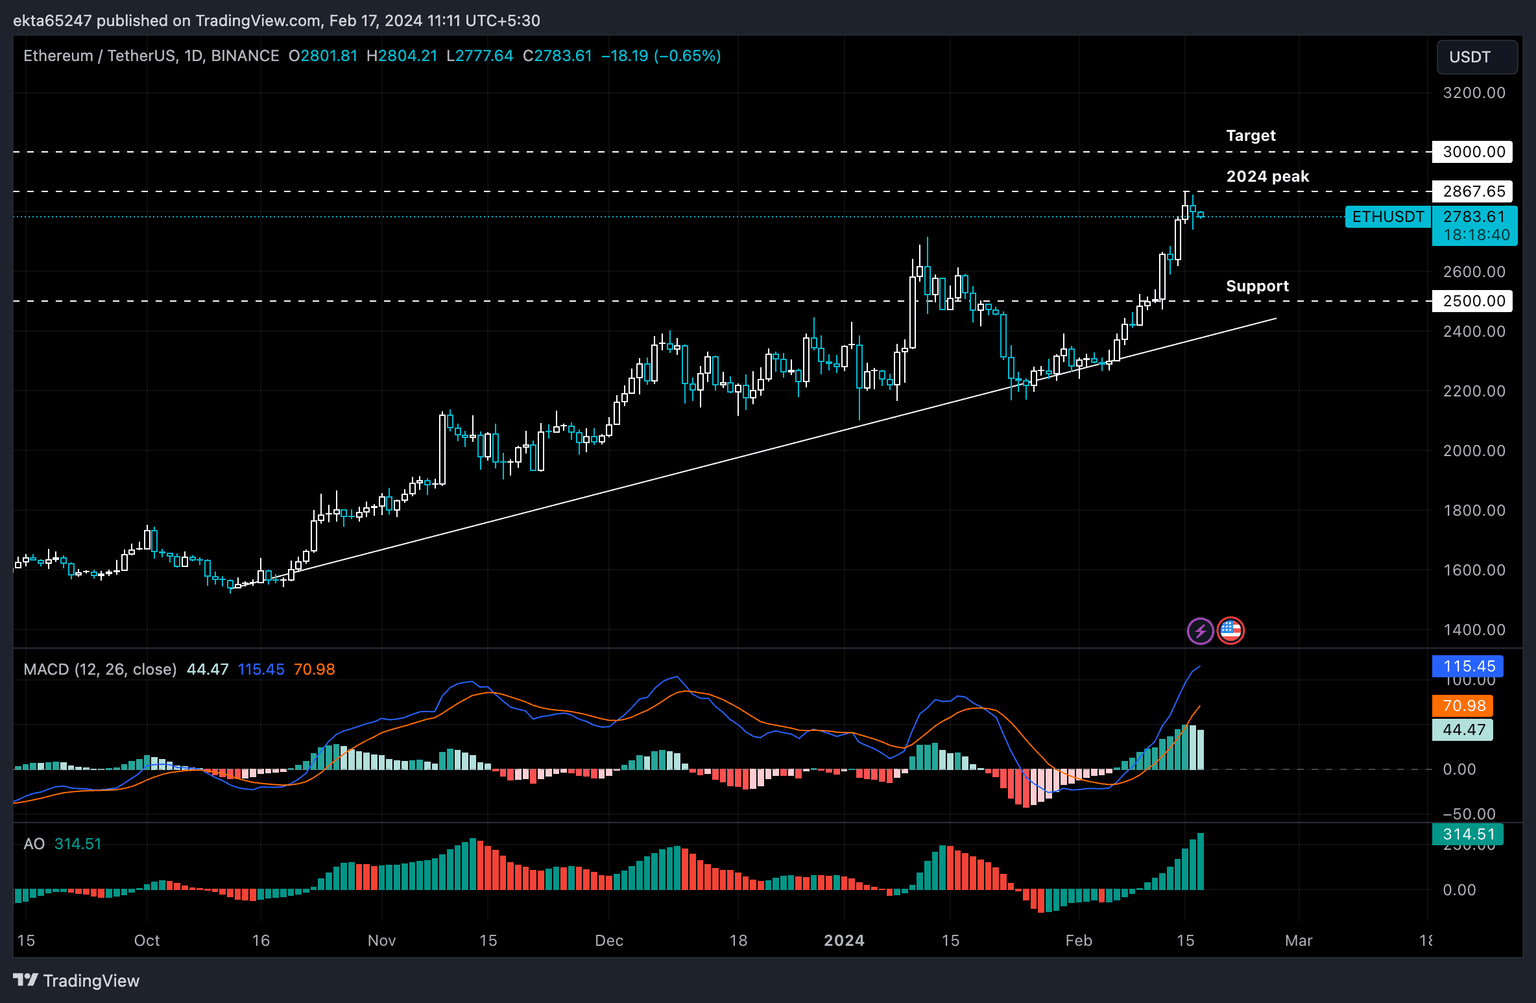Open the BINANCE exchange selector
The image size is (1536, 1003).
243,56
